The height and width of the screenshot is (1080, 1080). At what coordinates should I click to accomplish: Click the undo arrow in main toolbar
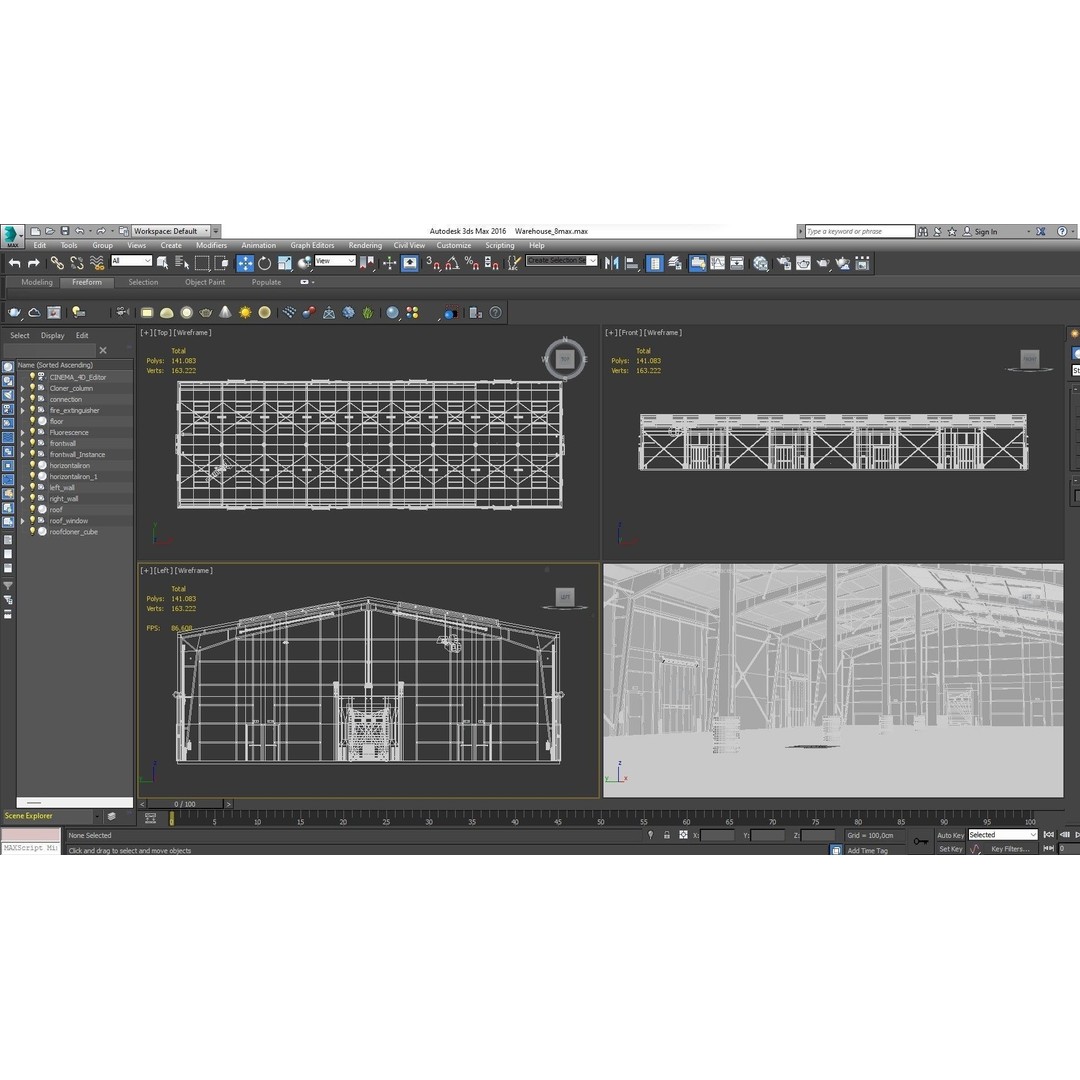pyautogui.click(x=14, y=263)
